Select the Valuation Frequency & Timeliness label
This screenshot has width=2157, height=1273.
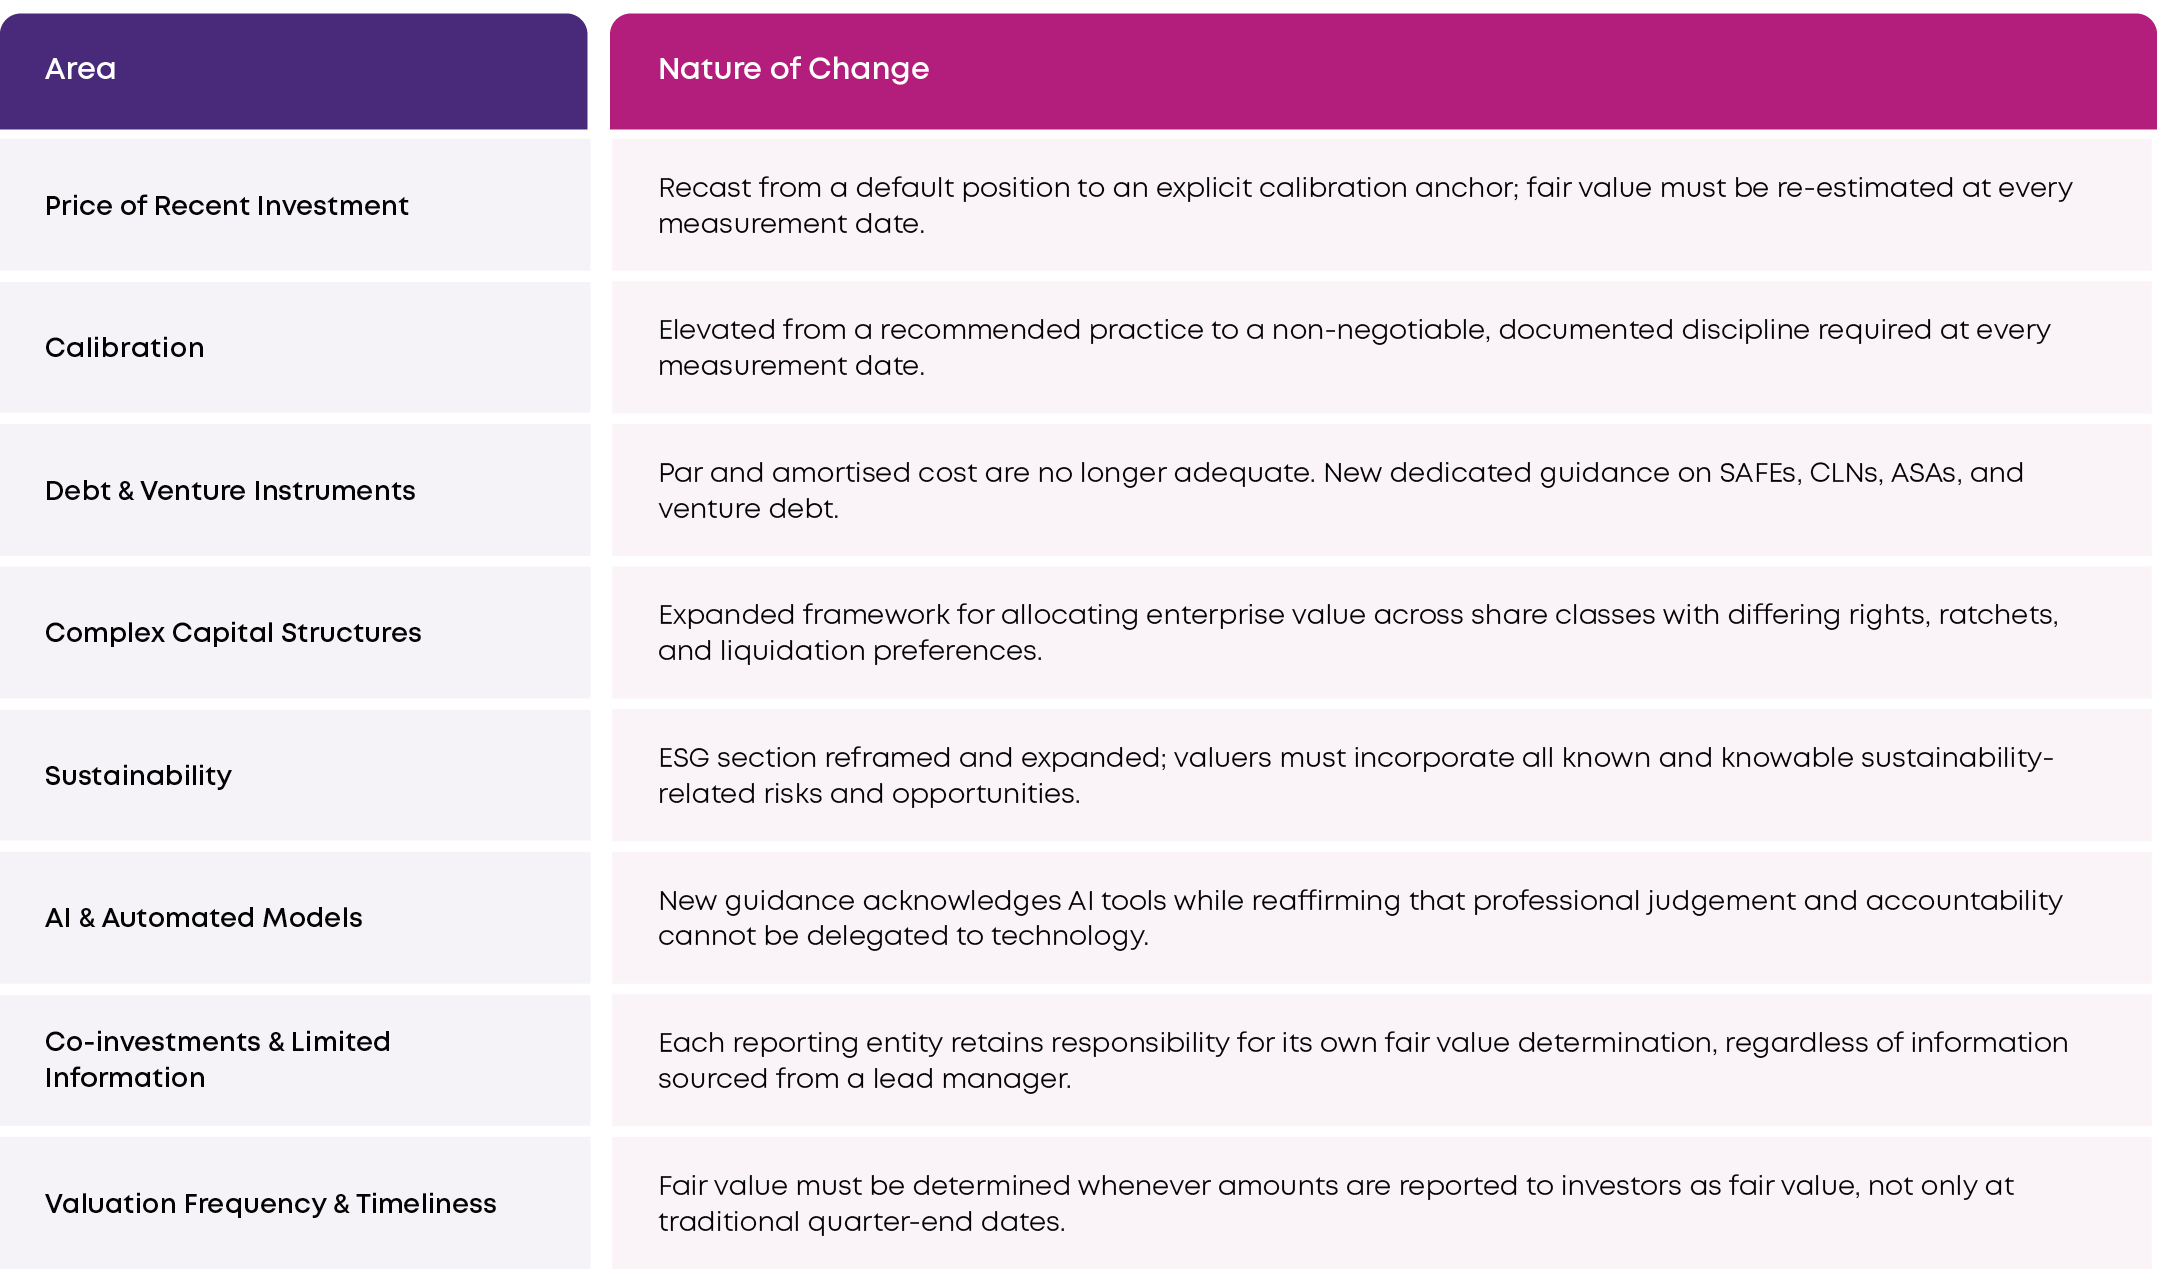pyautogui.click(x=271, y=1204)
